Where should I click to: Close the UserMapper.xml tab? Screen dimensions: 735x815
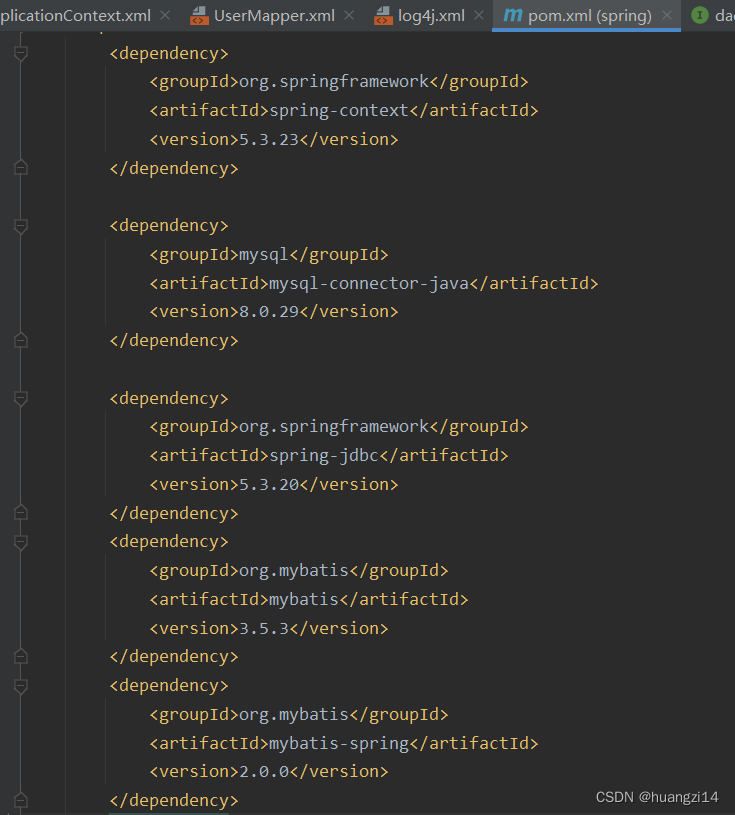tap(347, 15)
